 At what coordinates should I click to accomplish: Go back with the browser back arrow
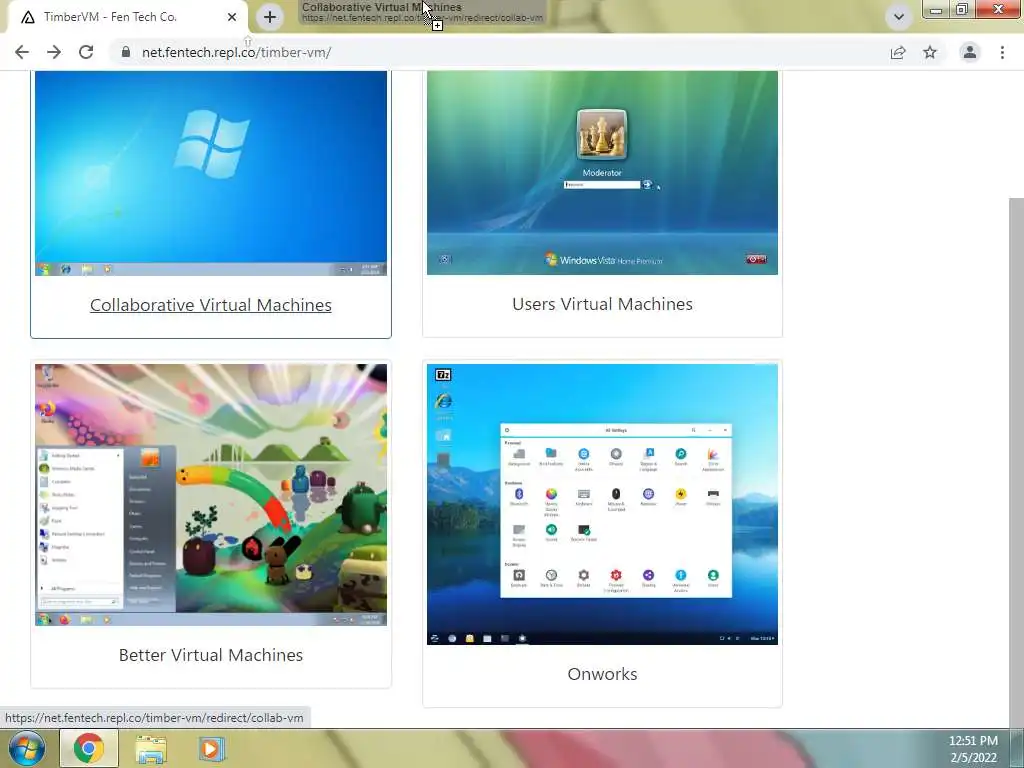22,52
